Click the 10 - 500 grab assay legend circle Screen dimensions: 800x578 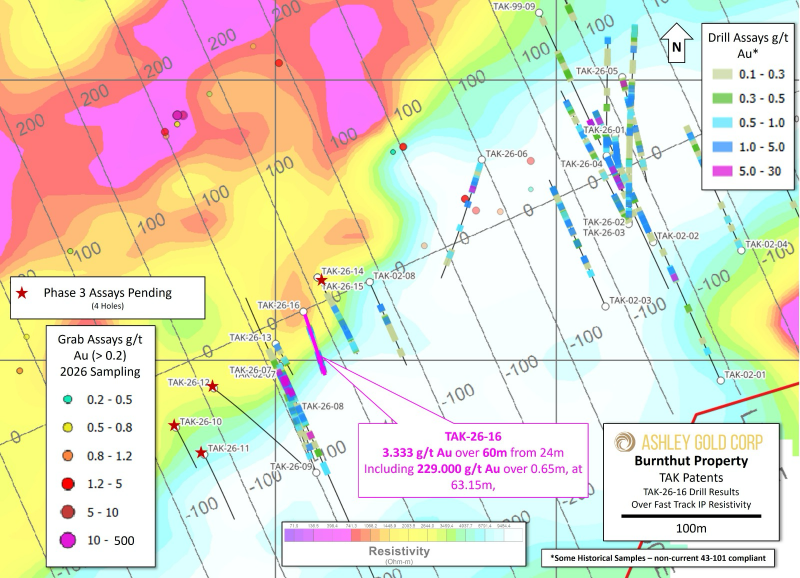coord(68,540)
